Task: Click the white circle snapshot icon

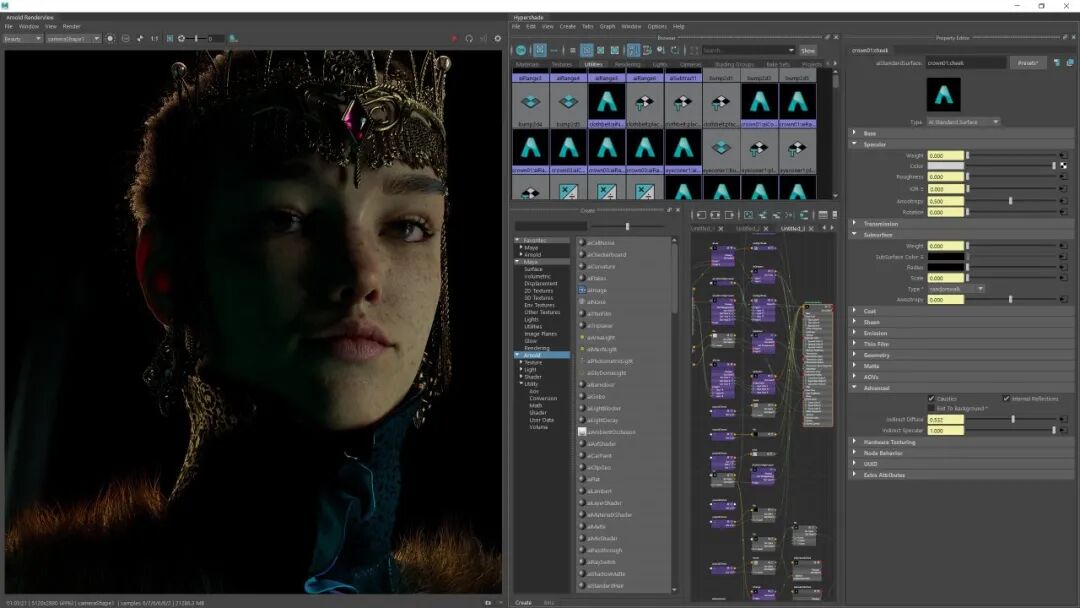Action: click(x=110, y=39)
